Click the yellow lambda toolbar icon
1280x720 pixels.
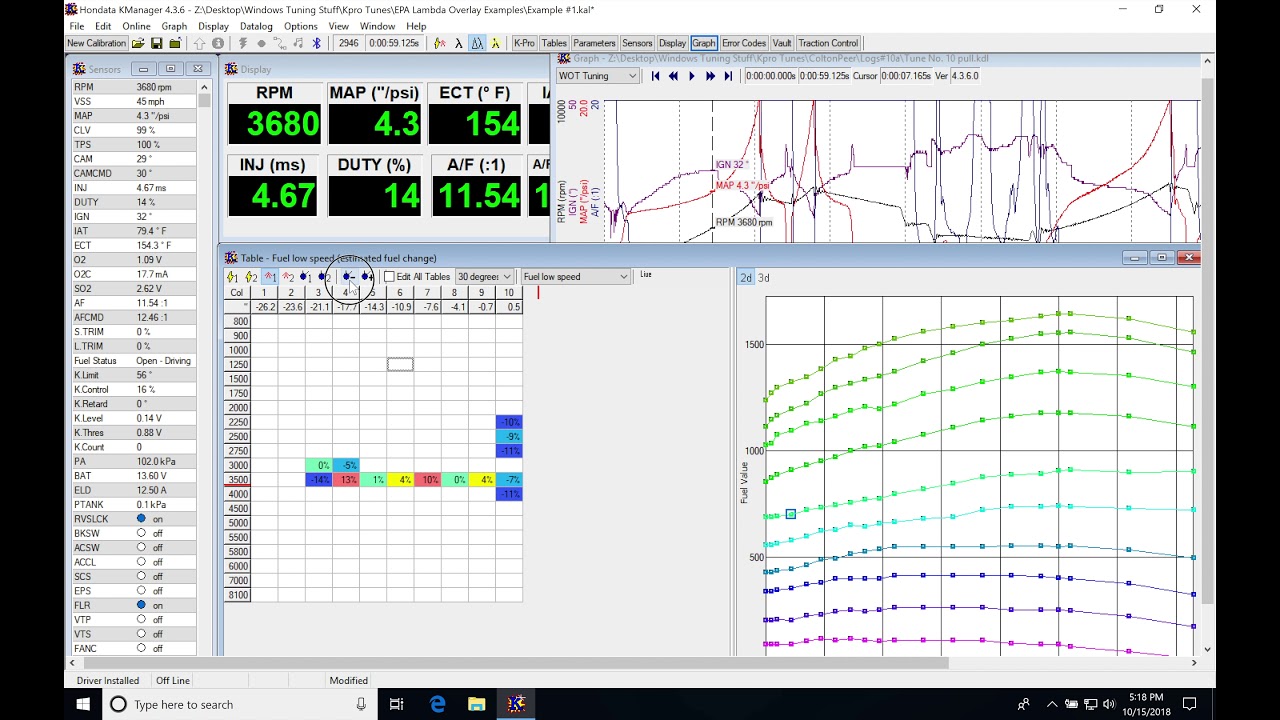(x=495, y=43)
